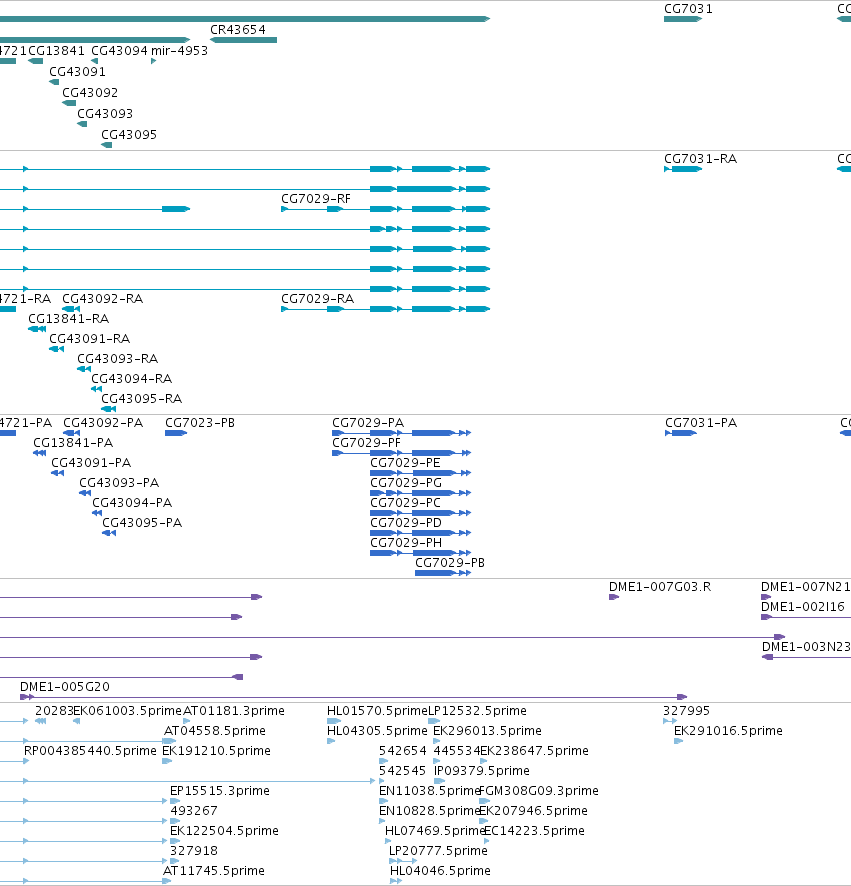Viewport: 851px width, 886px height.
Task: Select the CG7029-PH protein label
Action: 406,543
